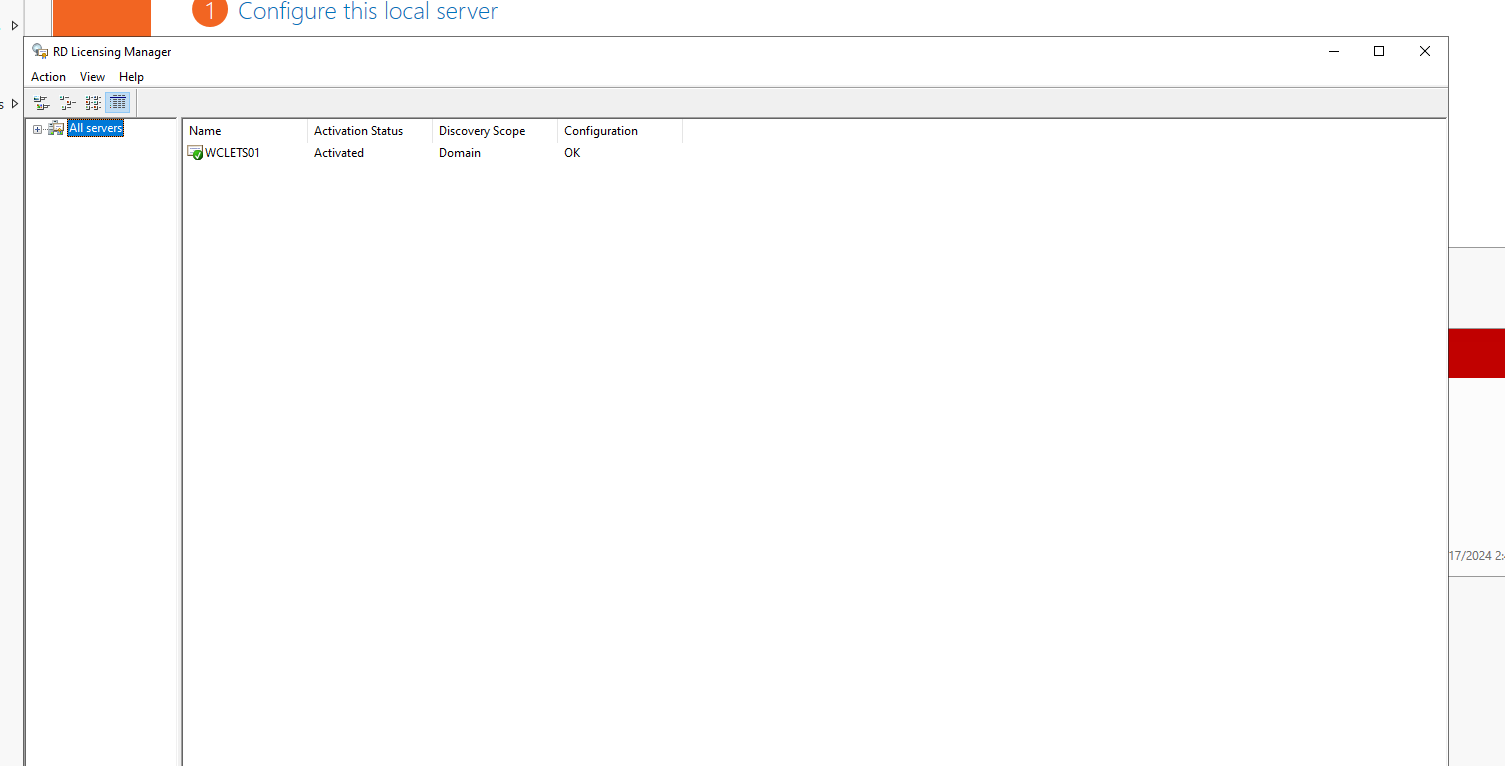Expand the All servers tree node
Image resolution: width=1505 pixels, height=766 pixels.
38,128
